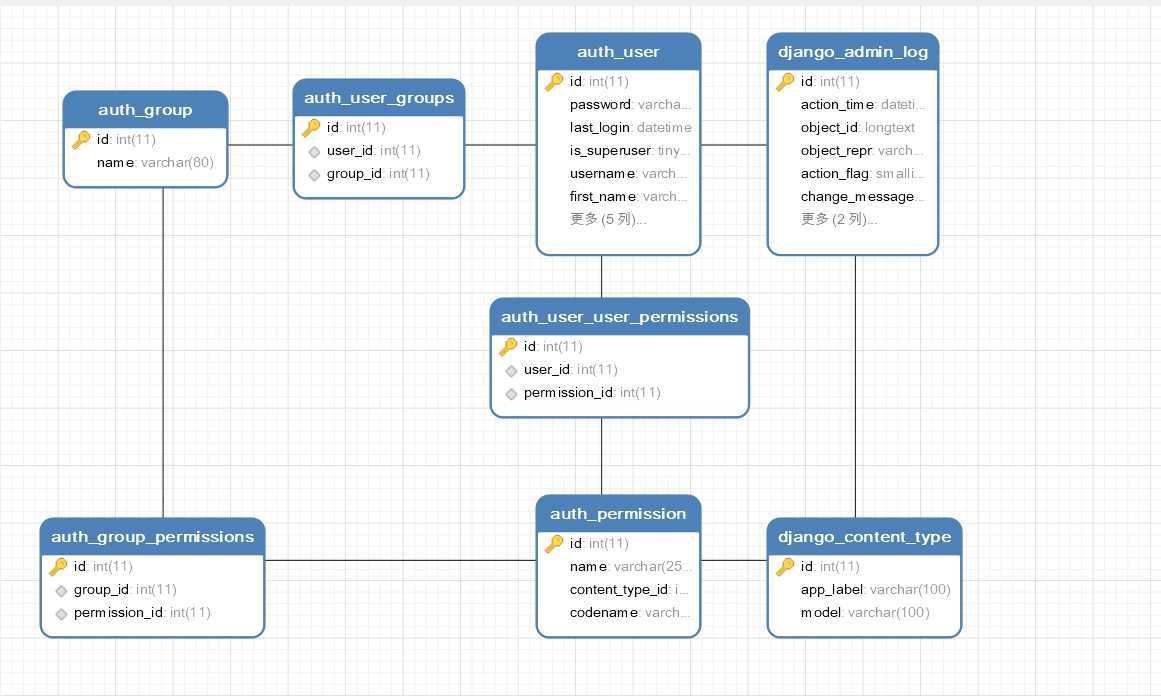Select user_id text in auth_user_groups
Viewport: 1161px width, 696px height.
[x=349, y=150]
